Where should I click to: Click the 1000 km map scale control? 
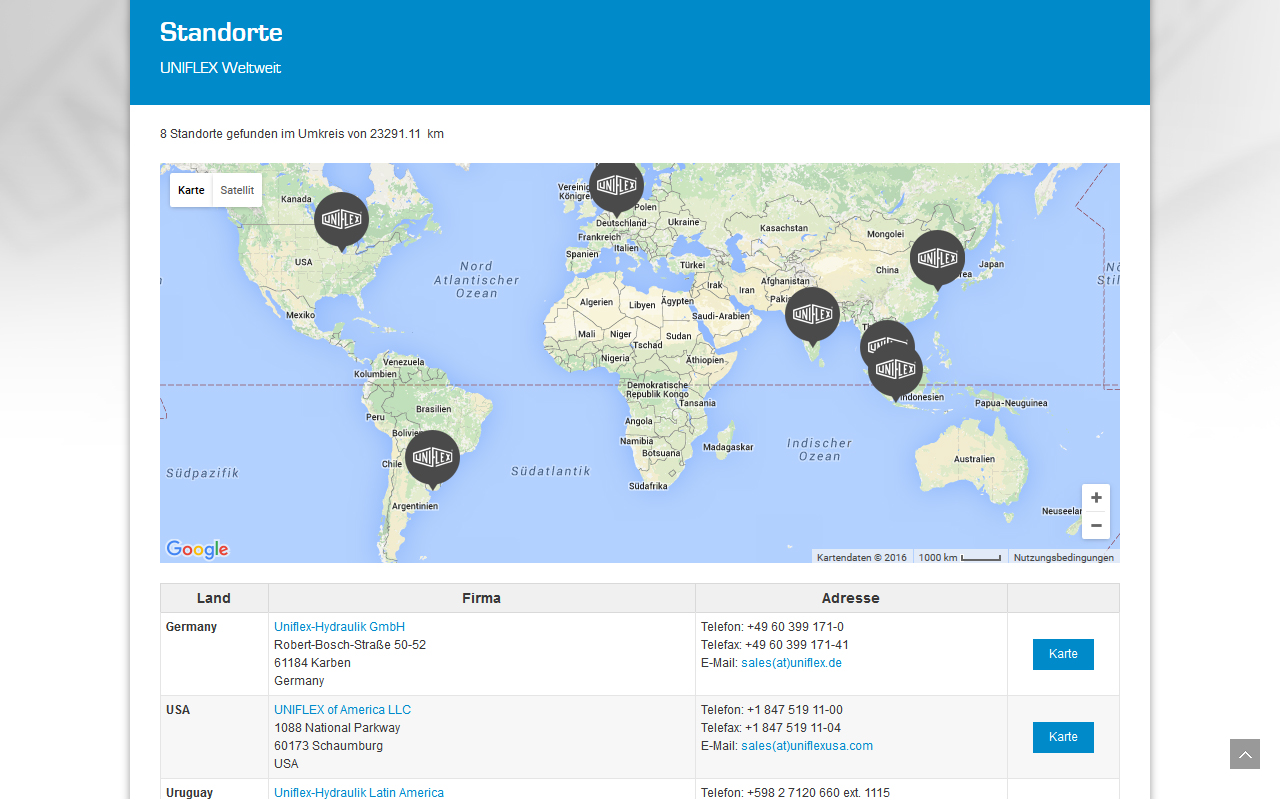pos(960,557)
